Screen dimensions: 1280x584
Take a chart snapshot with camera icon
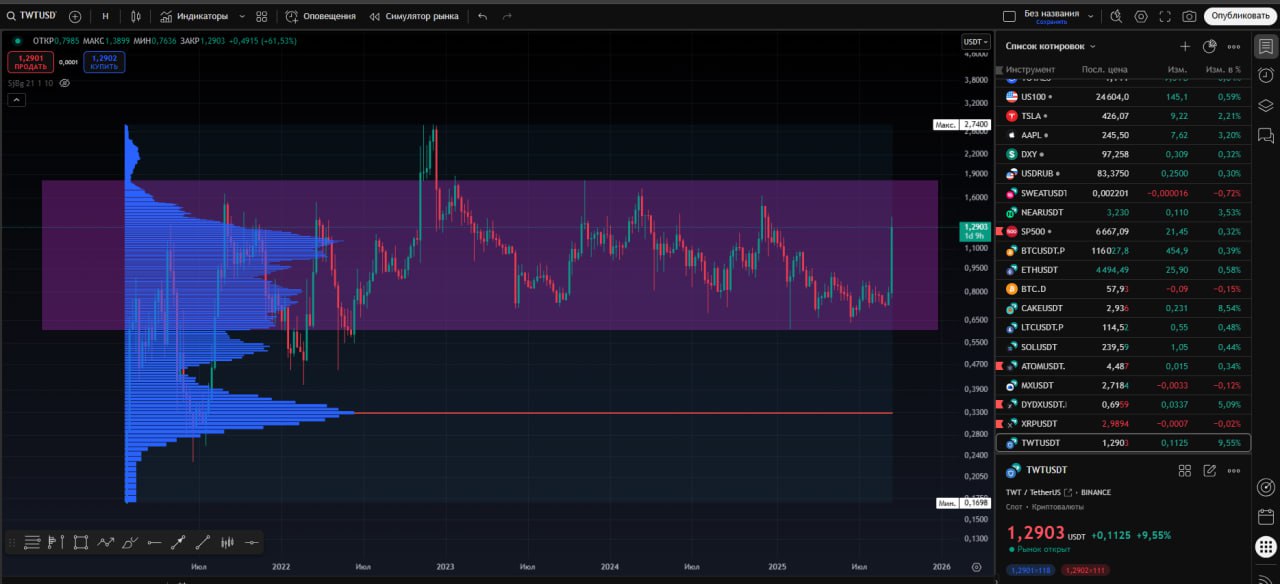[x=1189, y=16]
